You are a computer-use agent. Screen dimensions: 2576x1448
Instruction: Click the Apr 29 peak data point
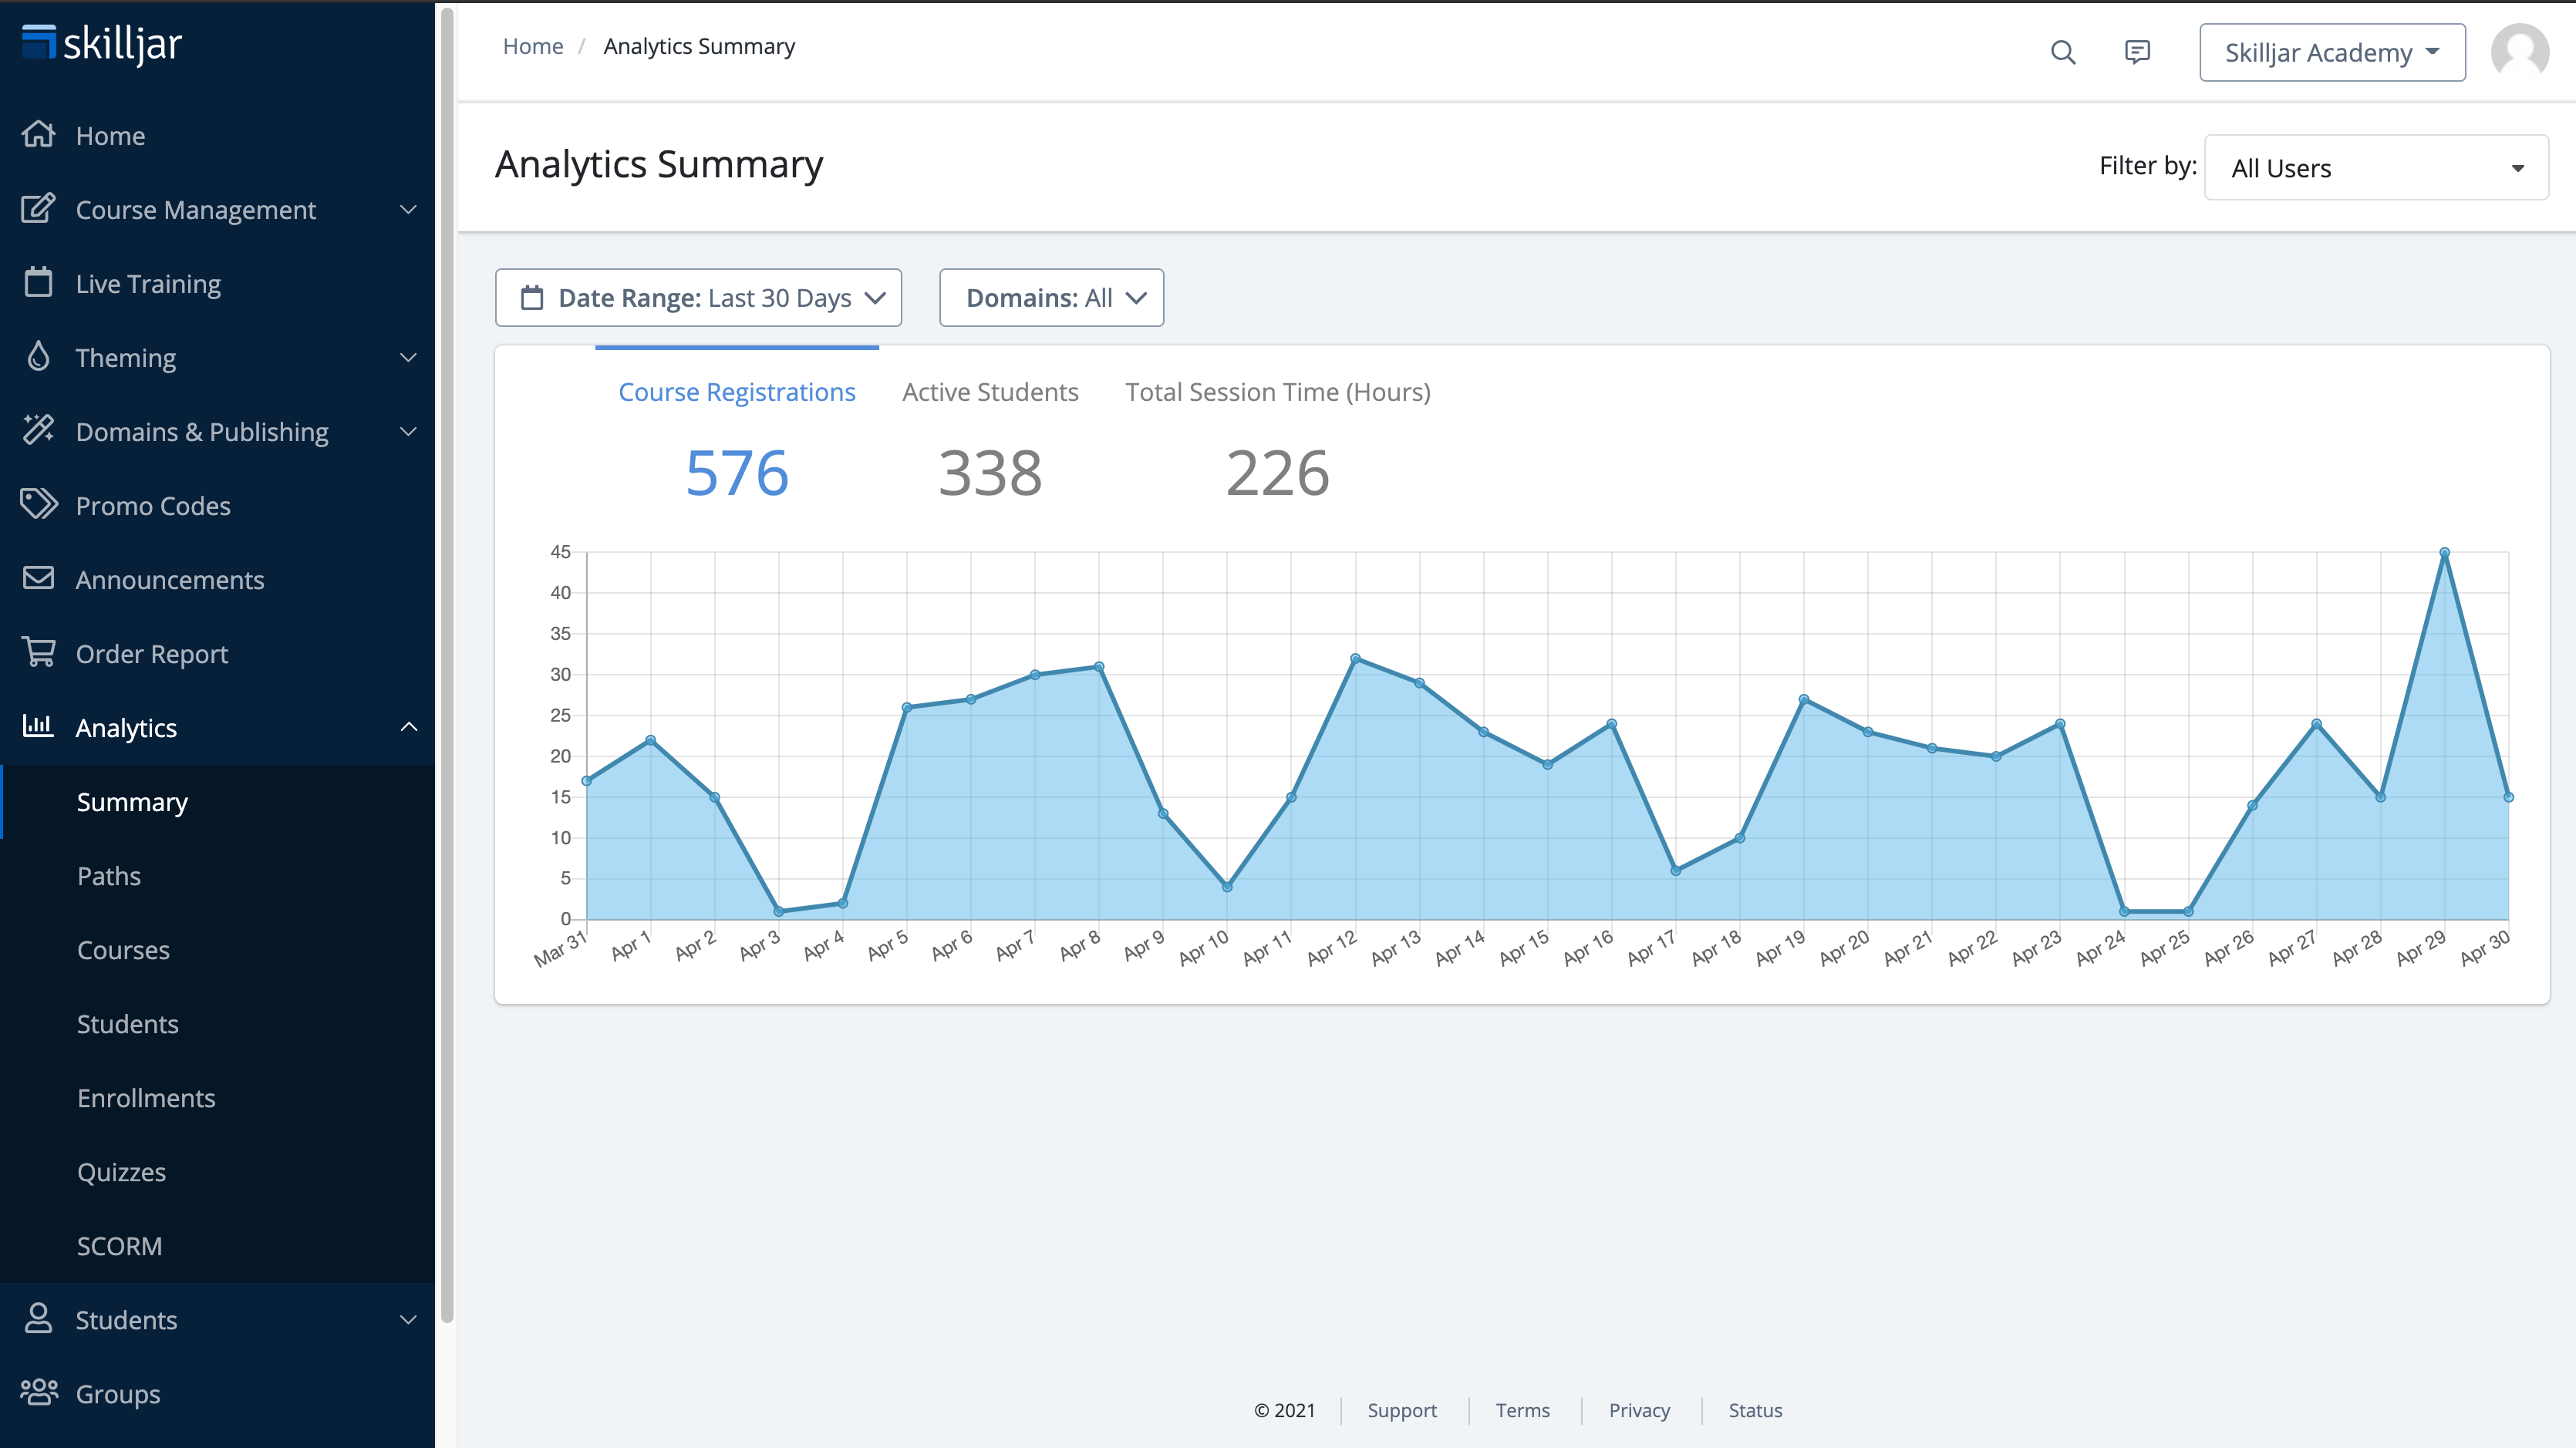click(2444, 552)
